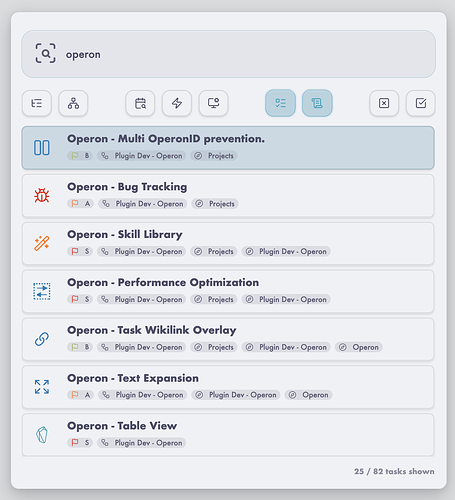The height and width of the screenshot is (500, 455).
Task: Click the link icon on Task Wikilink Overlay
Action: (42, 339)
